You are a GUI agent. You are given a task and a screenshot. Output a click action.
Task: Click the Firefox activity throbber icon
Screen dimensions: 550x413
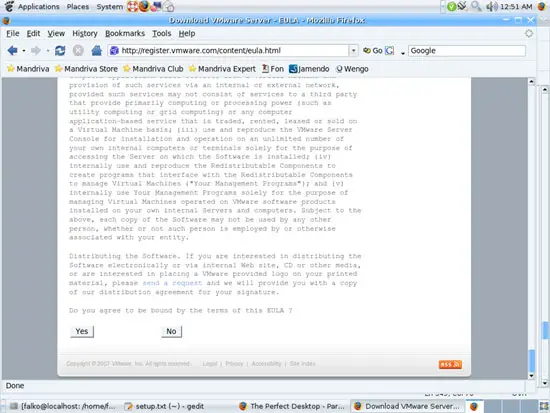(529, 33)
